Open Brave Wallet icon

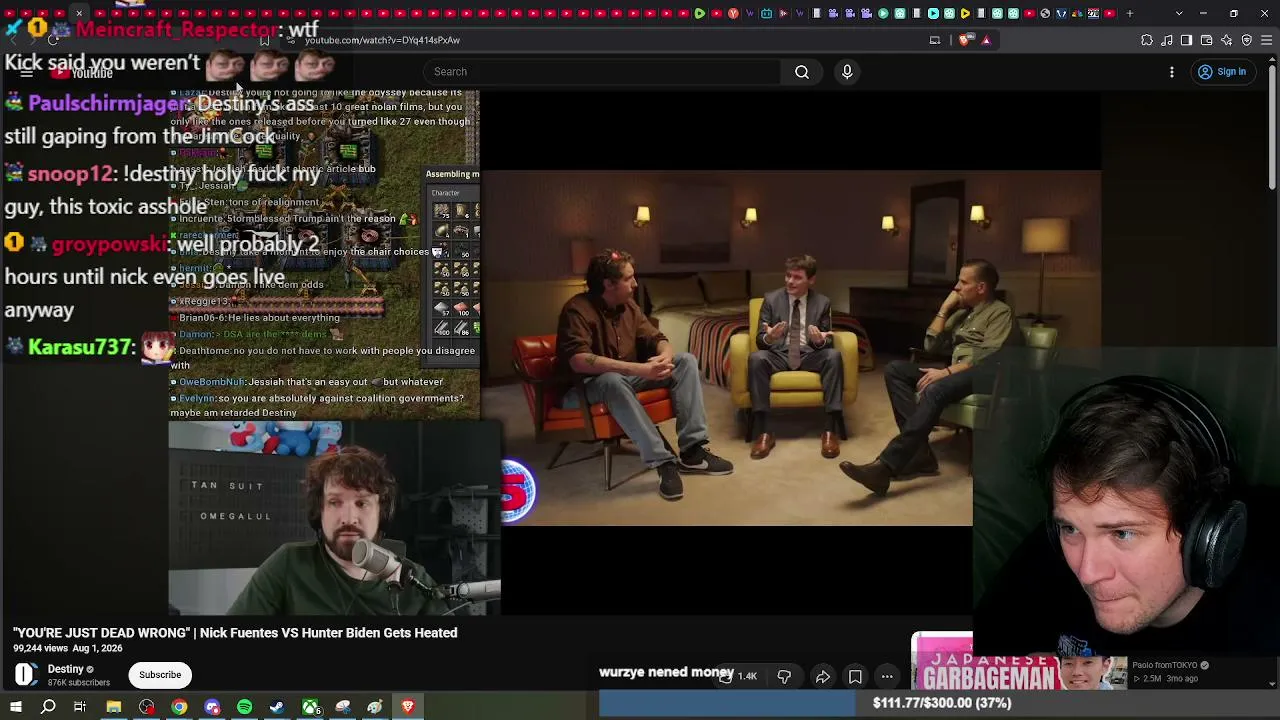tap(1207, 40)
